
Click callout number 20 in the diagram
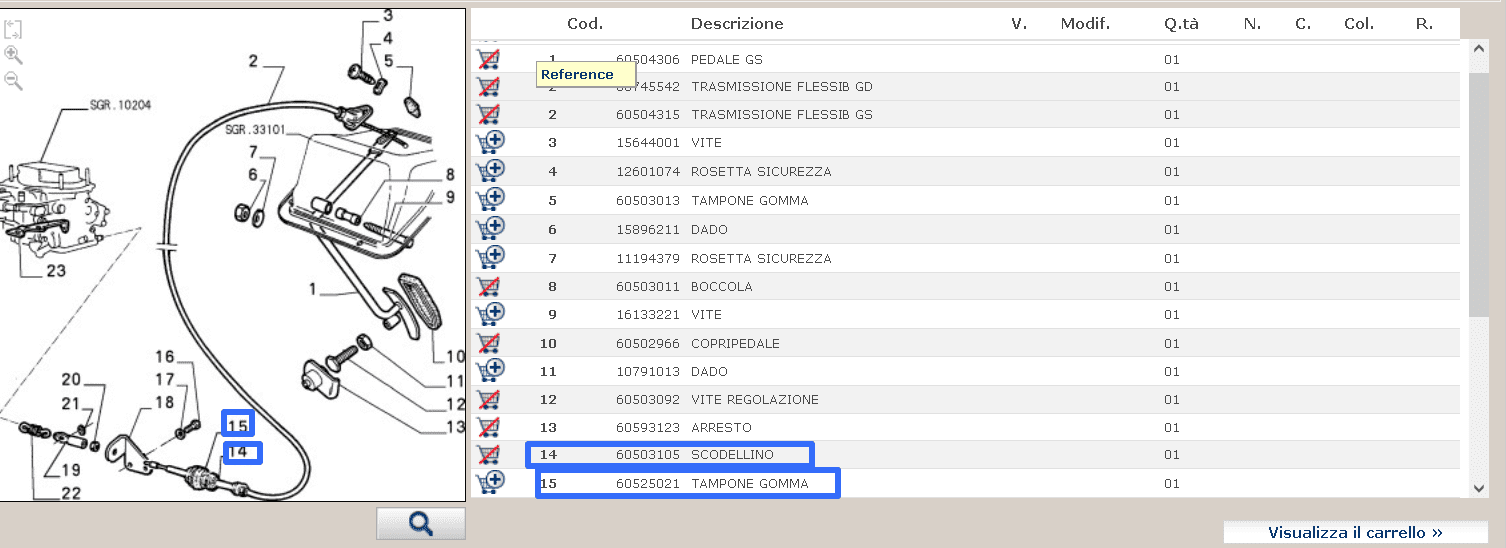[x=70, y=379]
